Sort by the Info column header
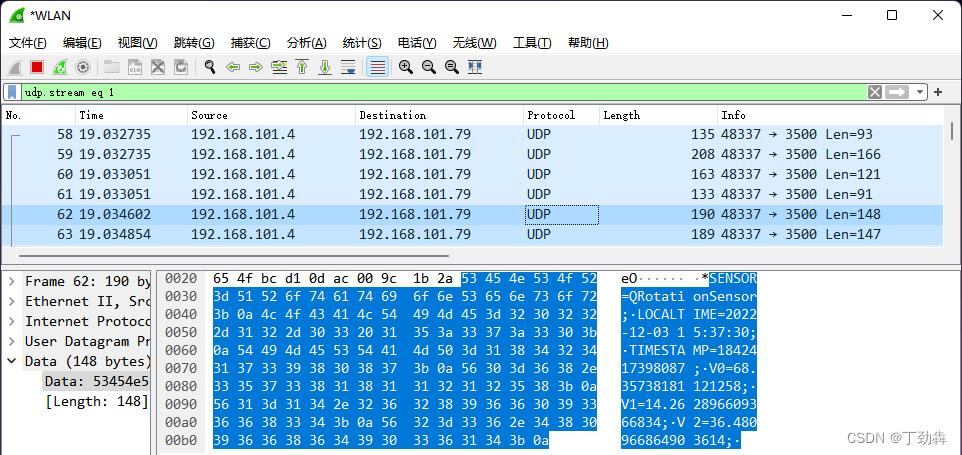The height and width of the screenshot is (455, 962). click(x=830, y=115)
